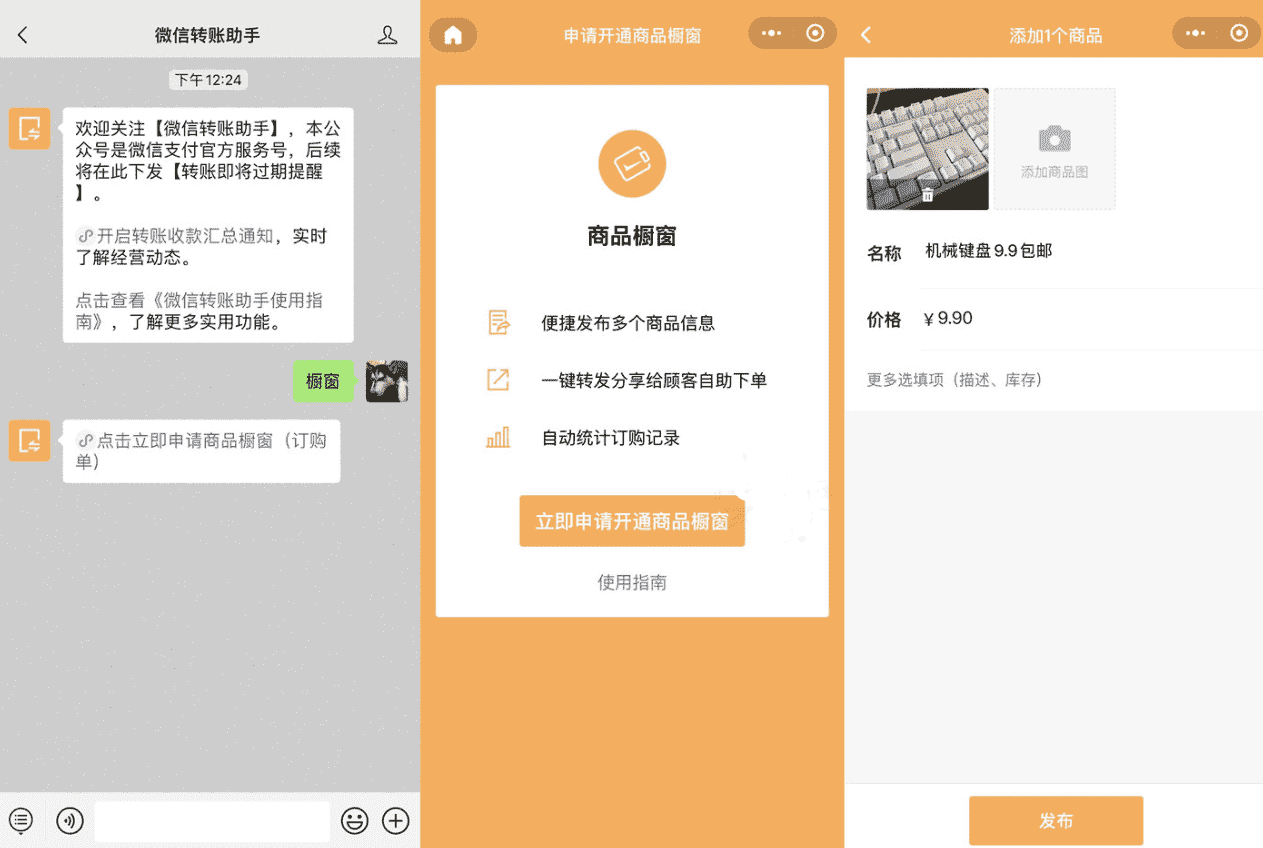Click 立即申请开通商品橱窗 button
Viewport: 1263px width, 848px height.
(632, 521)
